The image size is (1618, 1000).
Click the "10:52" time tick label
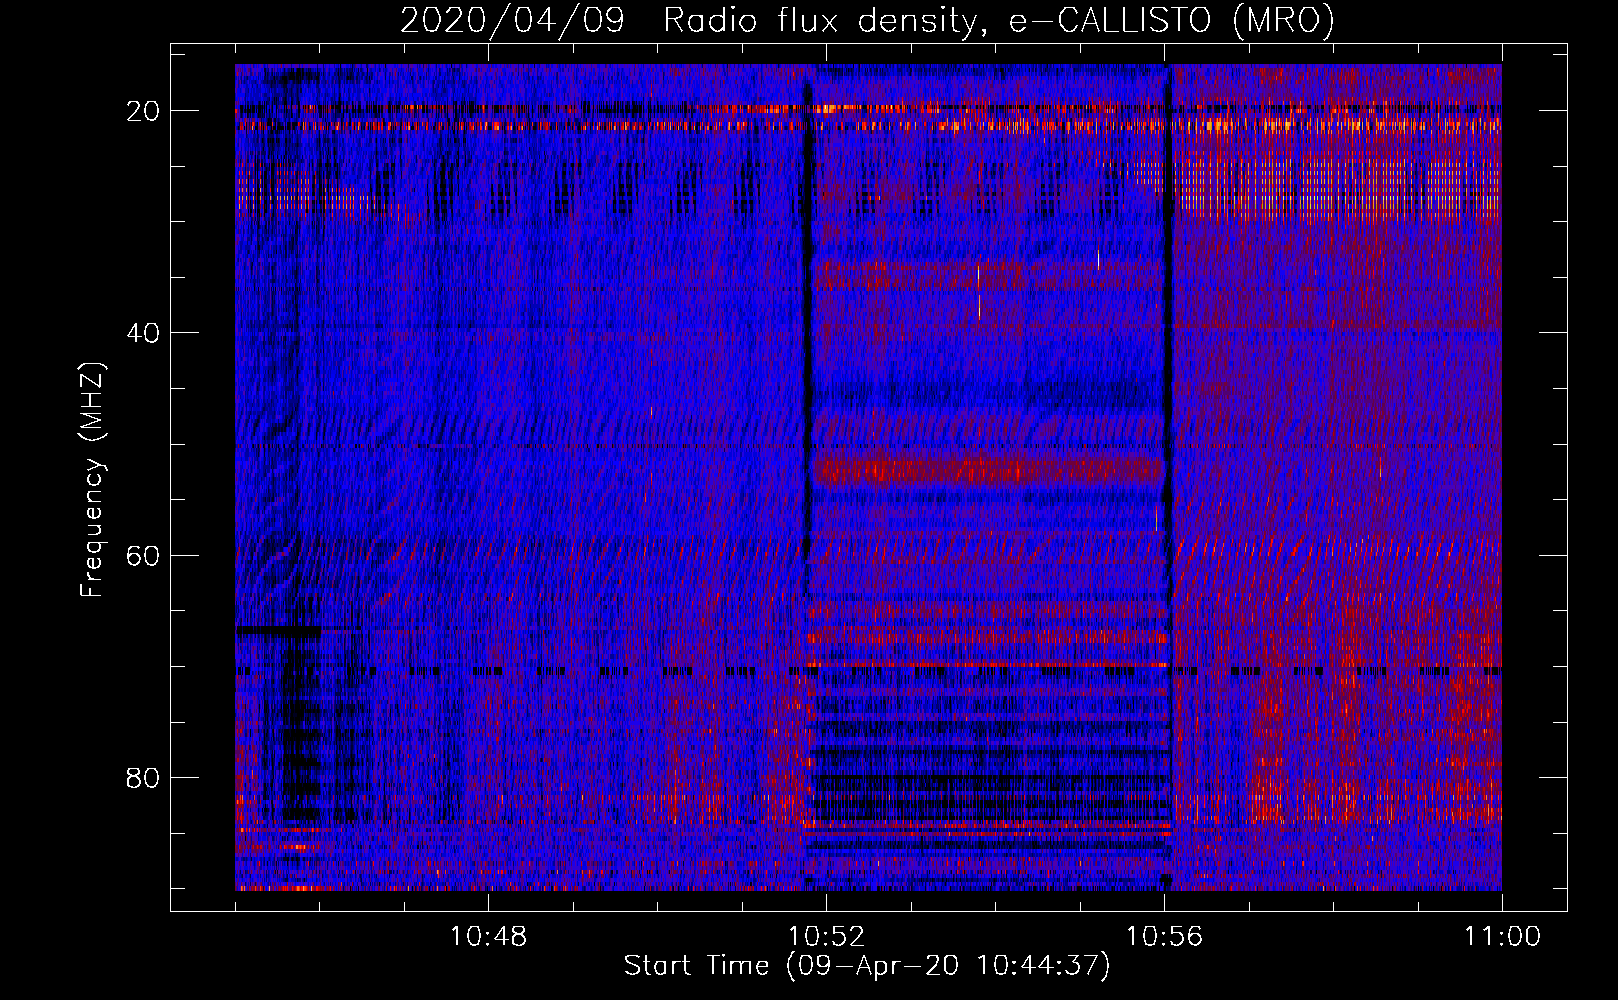tap(826, 937)
